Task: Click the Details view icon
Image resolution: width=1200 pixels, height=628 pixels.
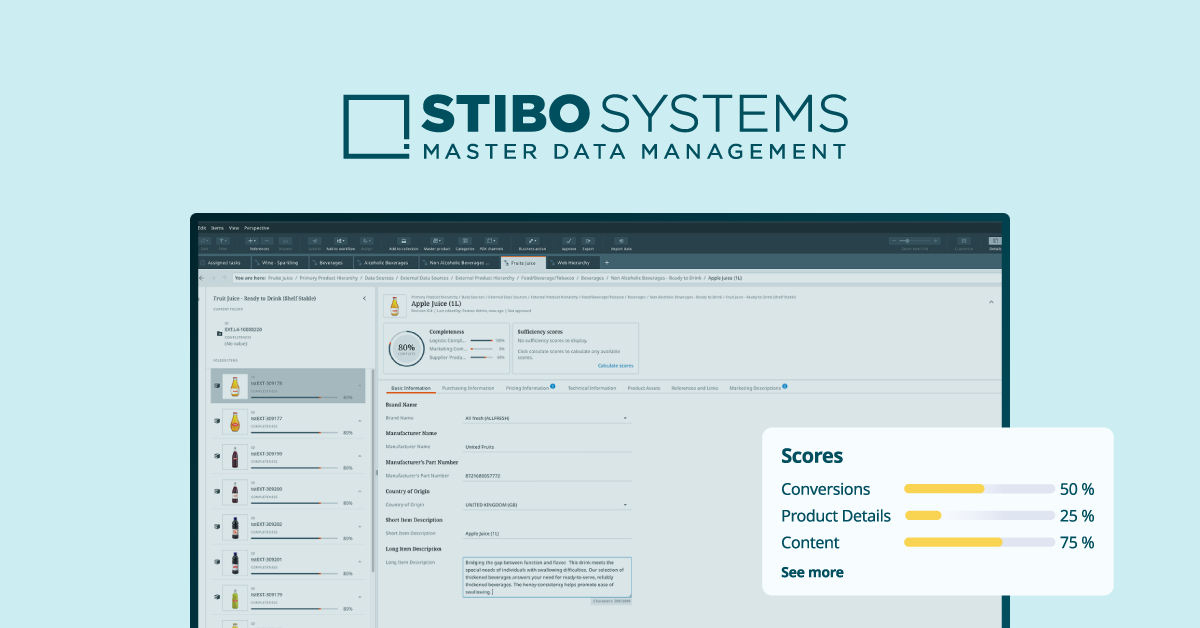Action: (995, 241)
